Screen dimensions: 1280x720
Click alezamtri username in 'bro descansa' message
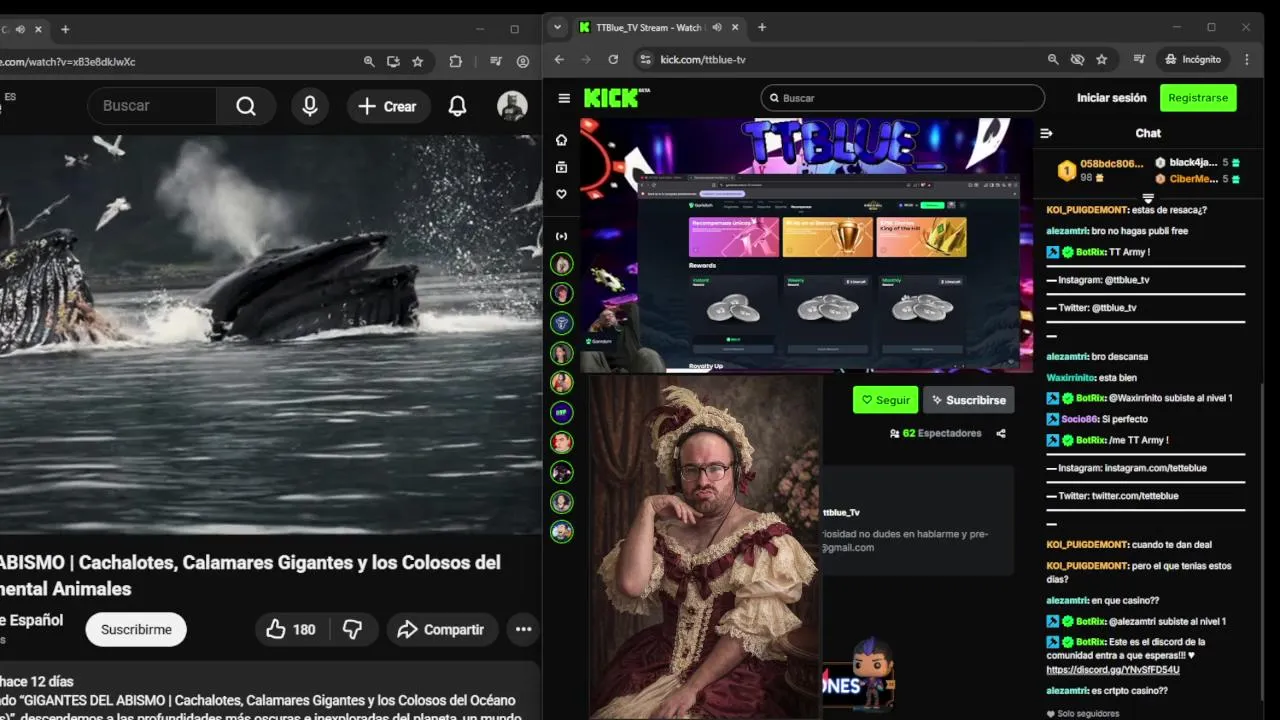pos(1067,356)
